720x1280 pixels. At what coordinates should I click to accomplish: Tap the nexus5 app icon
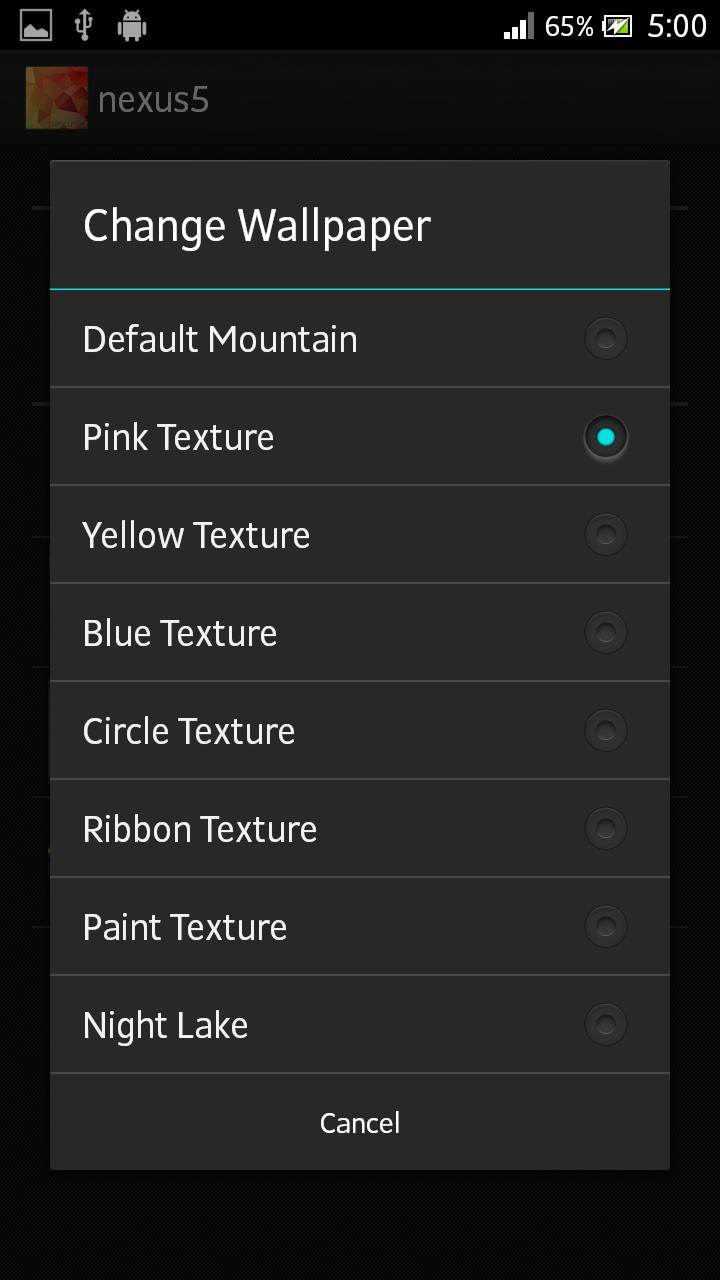[x=56, y=98]
